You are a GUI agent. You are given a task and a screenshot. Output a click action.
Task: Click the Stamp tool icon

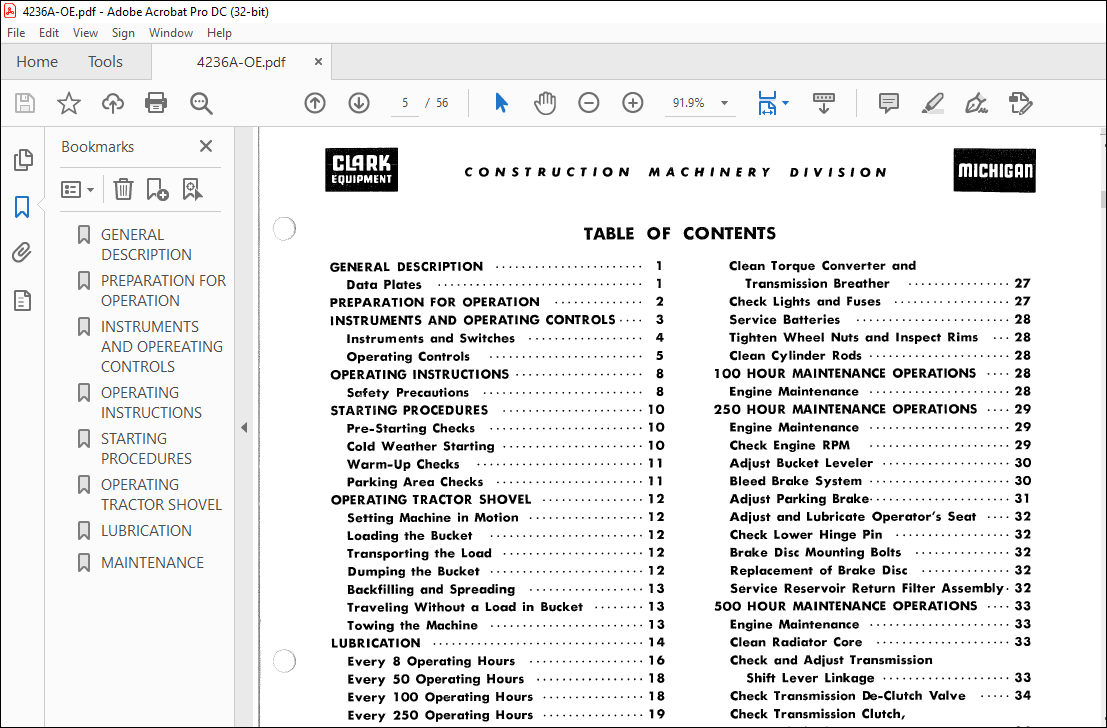1020,103
